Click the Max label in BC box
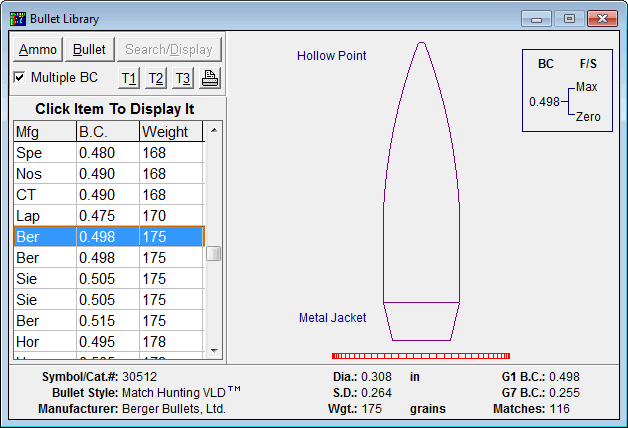 587,86
